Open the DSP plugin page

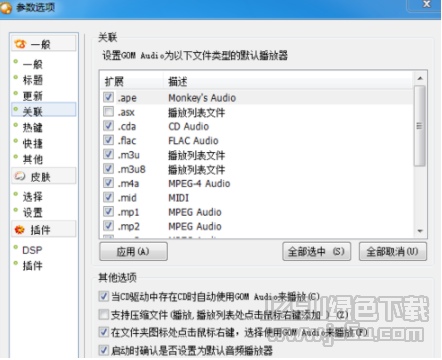(32, 250)
